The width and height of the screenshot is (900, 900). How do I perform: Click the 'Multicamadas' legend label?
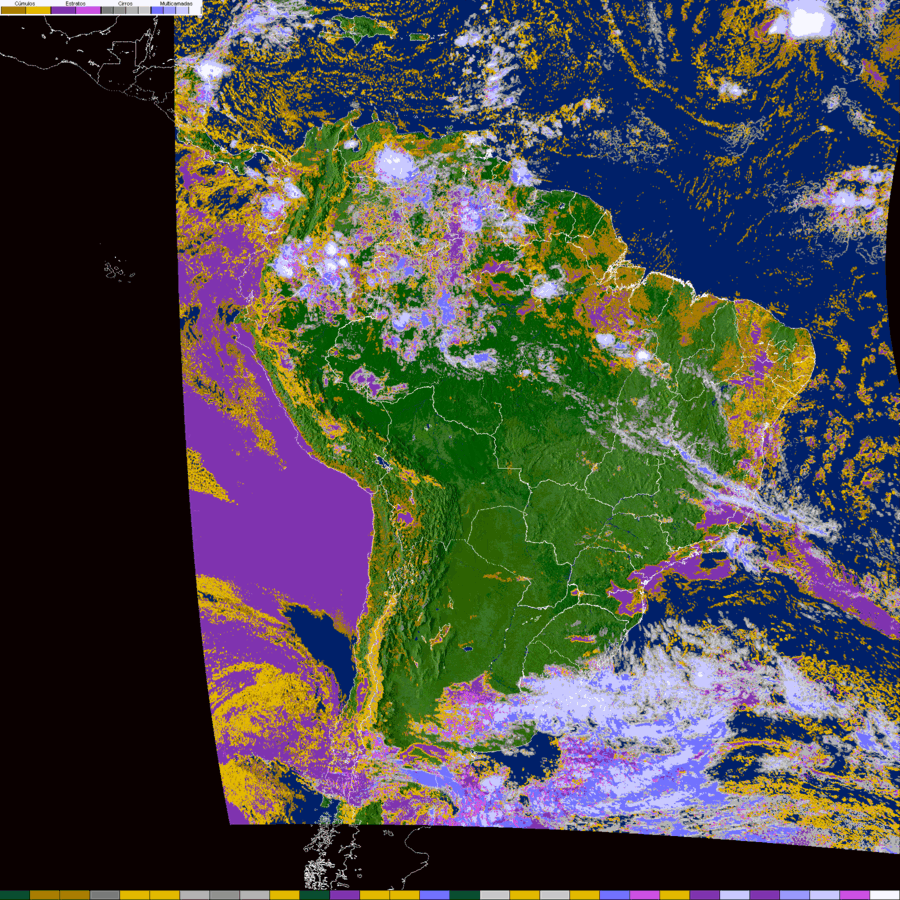[176, 3]
